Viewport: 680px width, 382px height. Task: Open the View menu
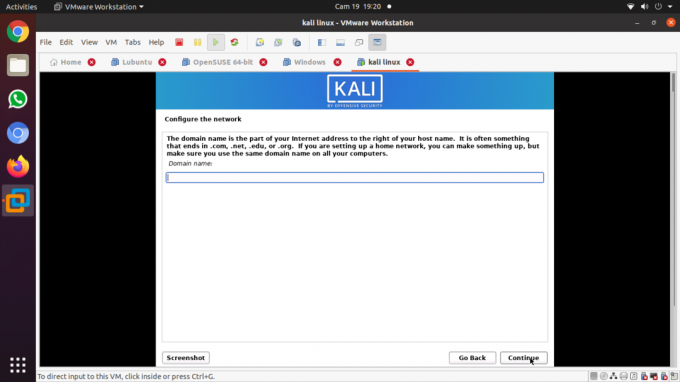pyautogui.click(x=89, y=42)
